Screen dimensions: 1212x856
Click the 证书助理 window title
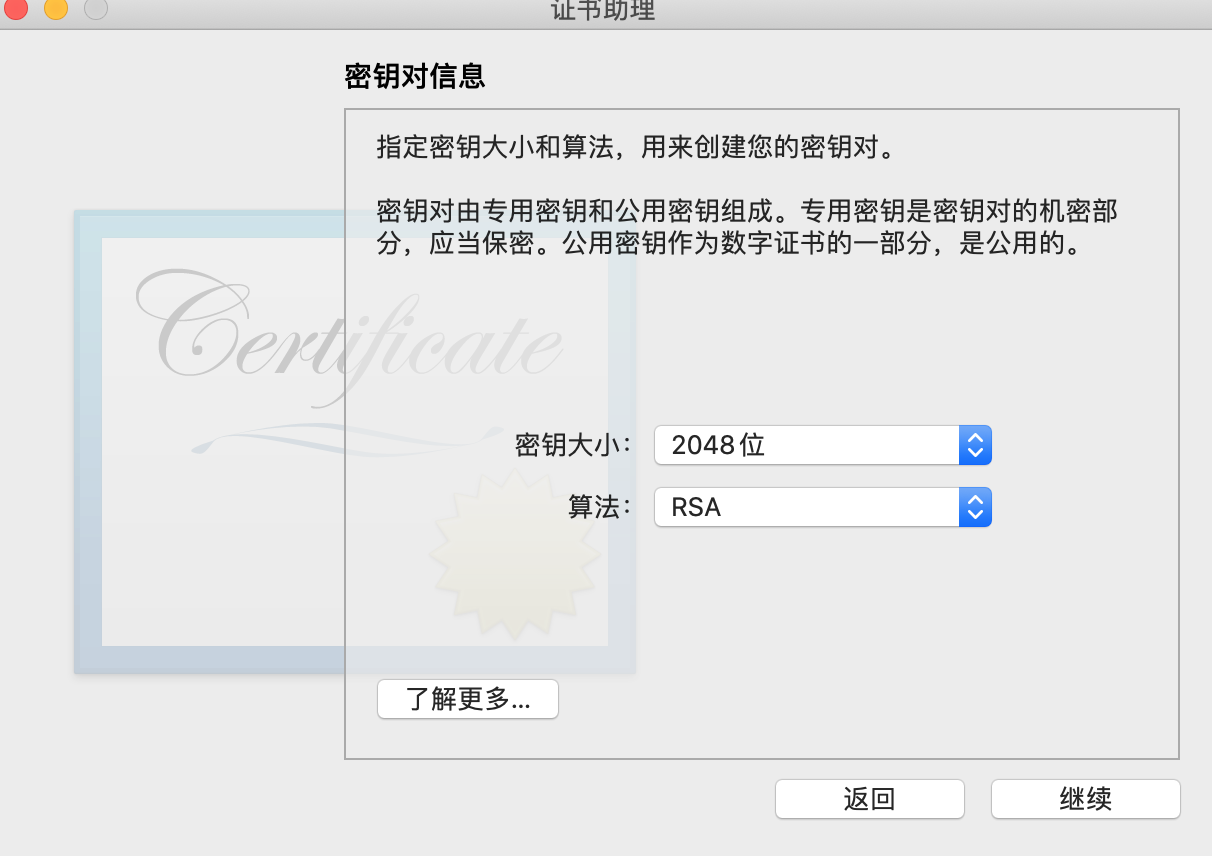coord(603,11)
